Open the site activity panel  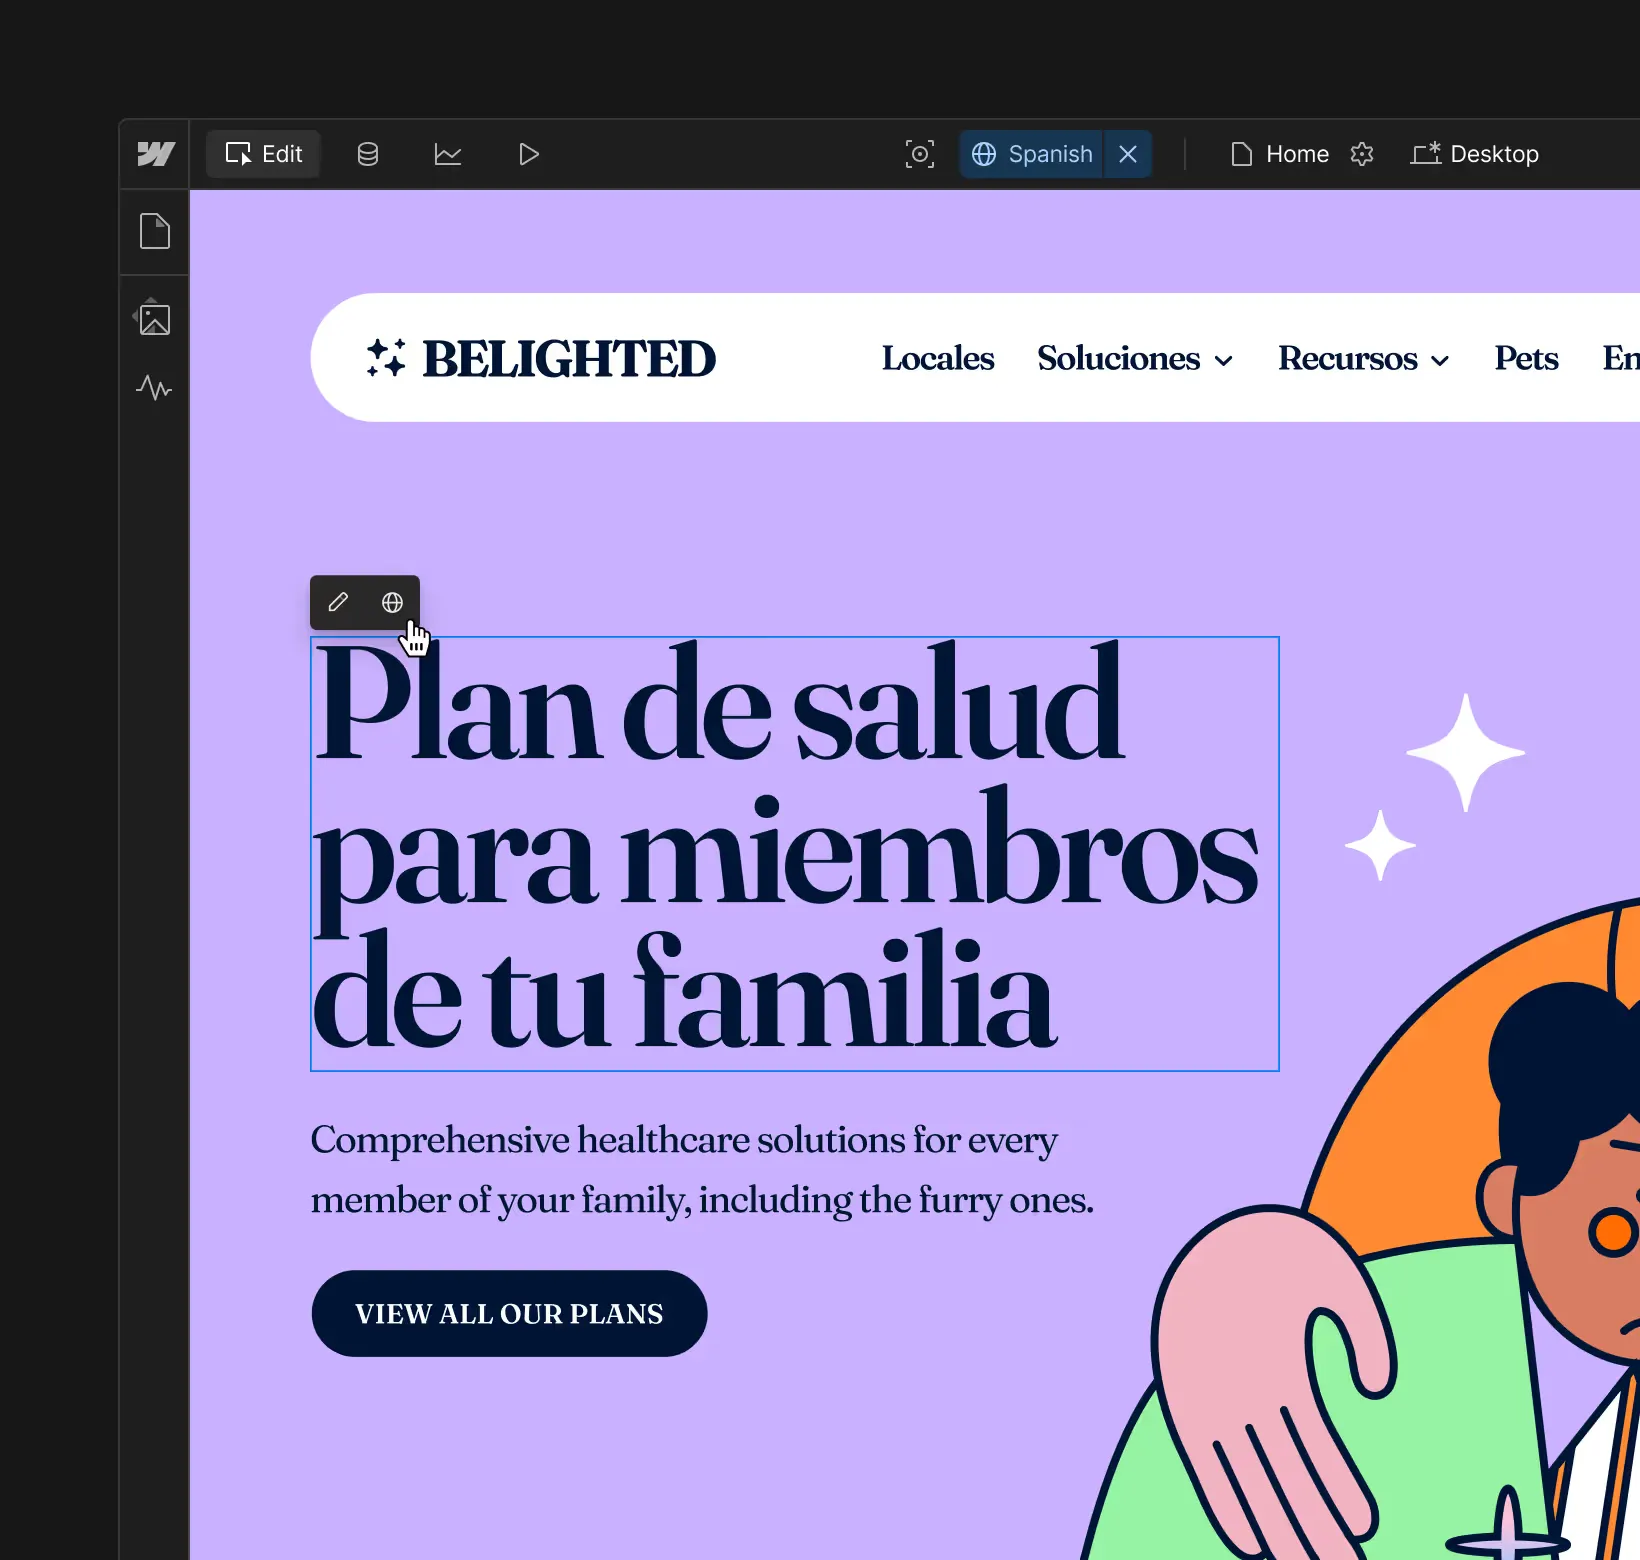pyautogui.click(x=154, y=389)
